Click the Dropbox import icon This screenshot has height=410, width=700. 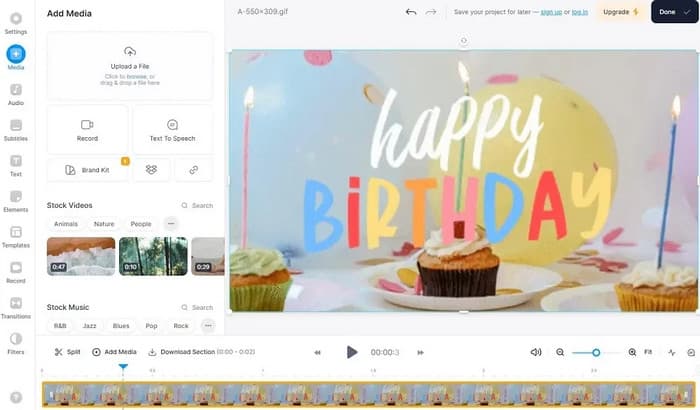pyautogui.click(x=151, y=170)
